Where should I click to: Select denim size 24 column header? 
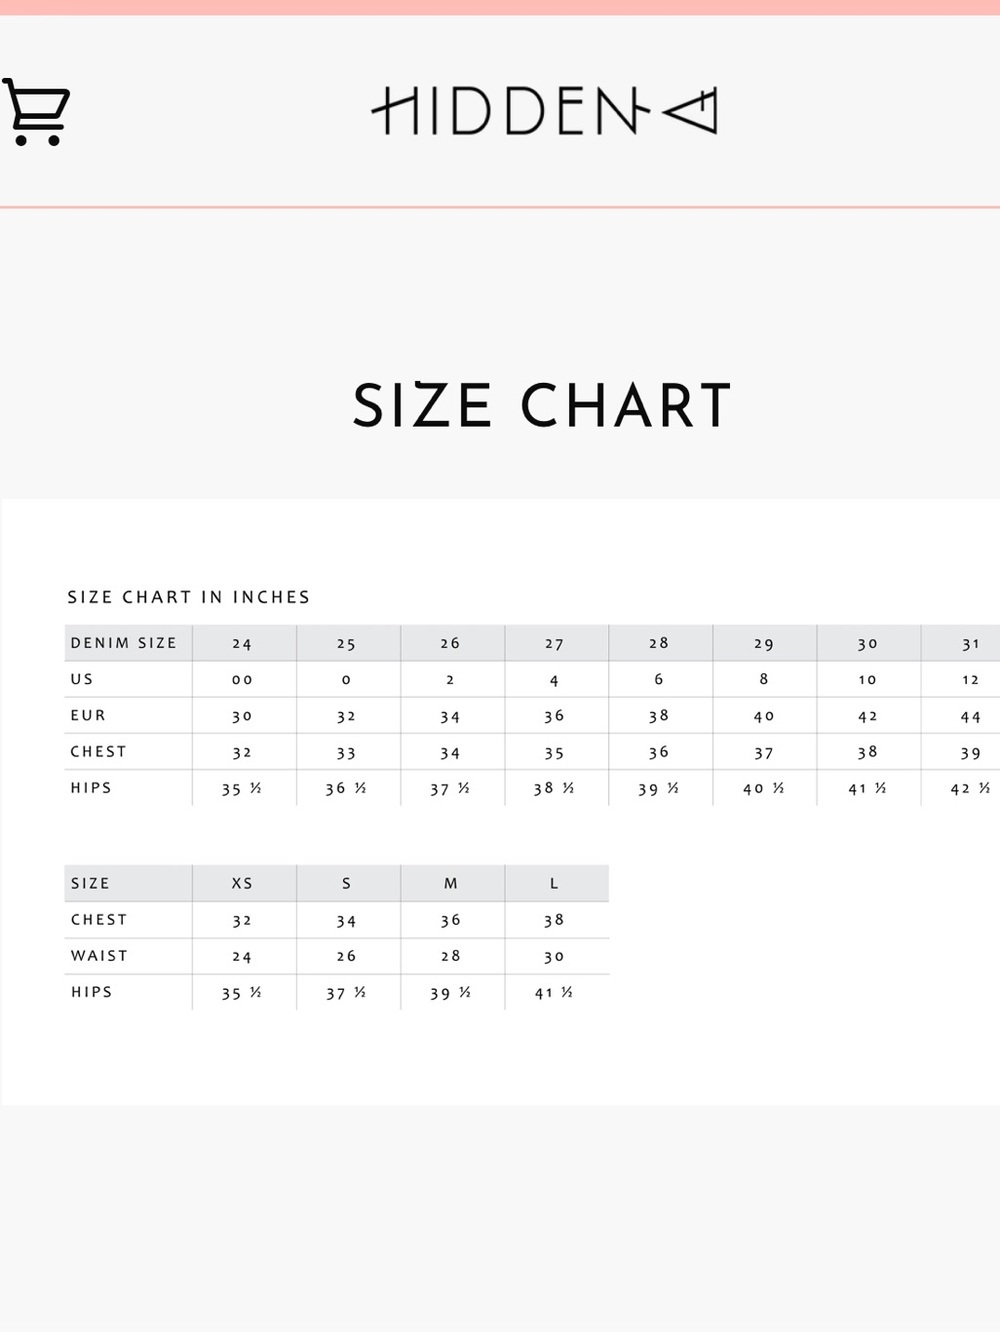[243, 643]
